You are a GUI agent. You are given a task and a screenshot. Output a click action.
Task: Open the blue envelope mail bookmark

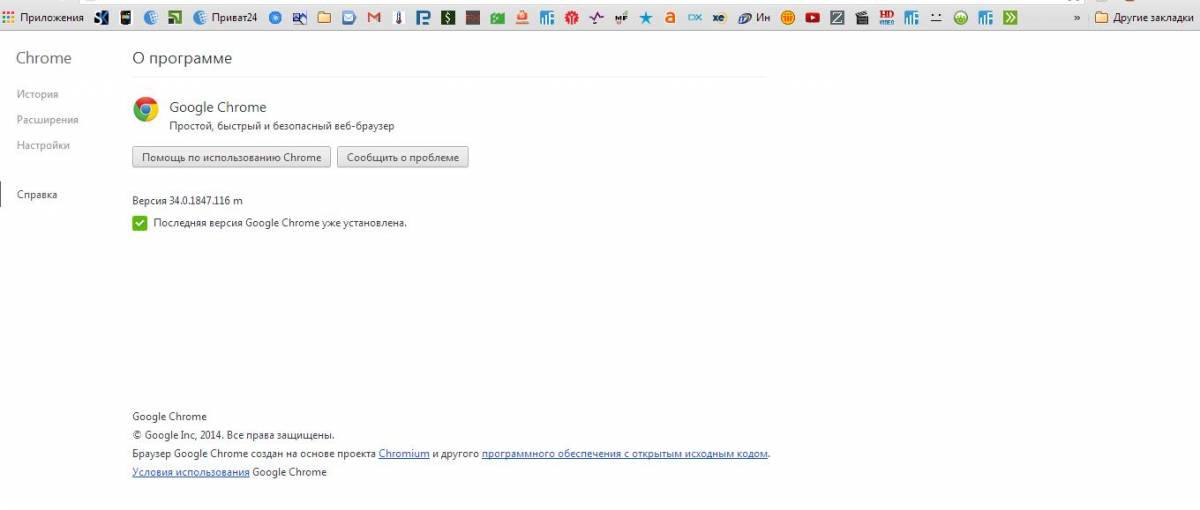click(349, 17)
